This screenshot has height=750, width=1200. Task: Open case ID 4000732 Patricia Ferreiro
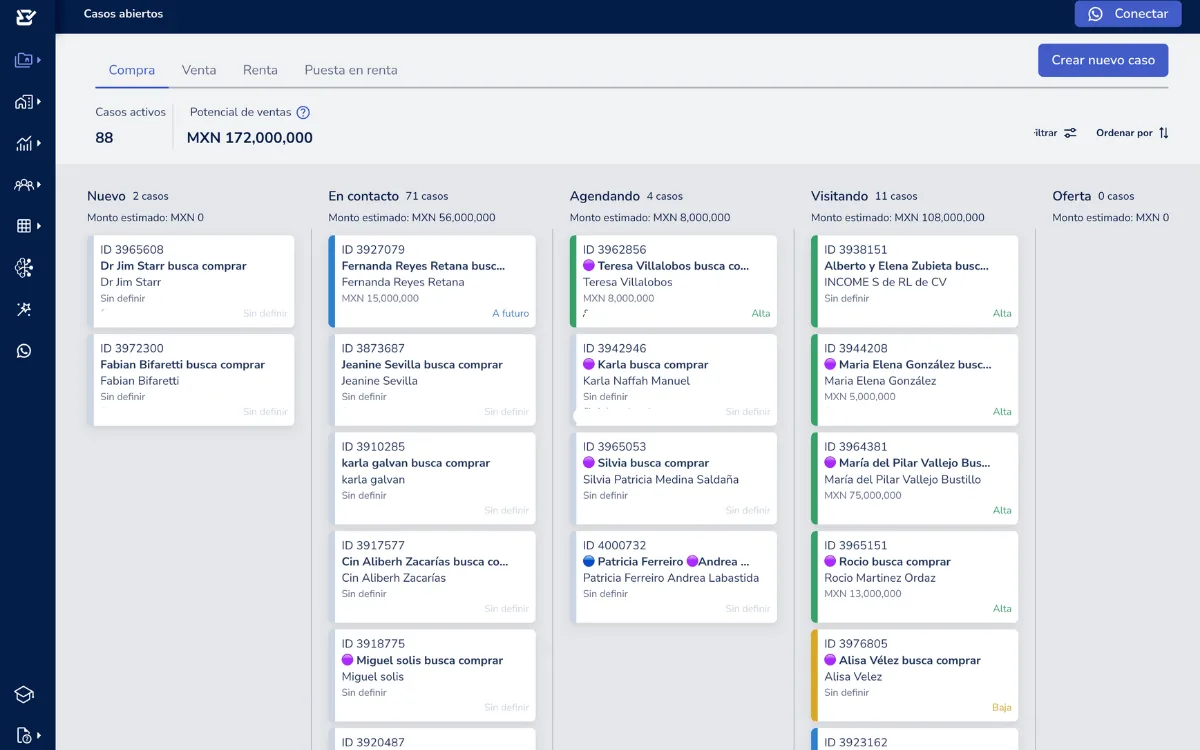point(674,577)
